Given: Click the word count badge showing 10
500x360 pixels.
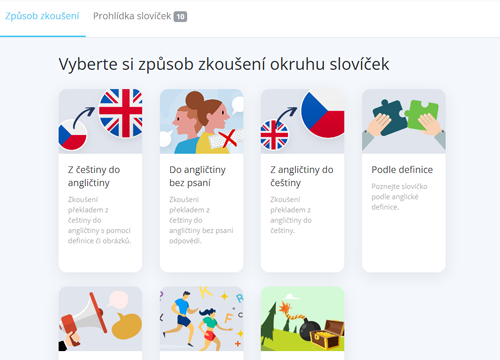Looking at the screenshot, I should [x=180, y=17].
